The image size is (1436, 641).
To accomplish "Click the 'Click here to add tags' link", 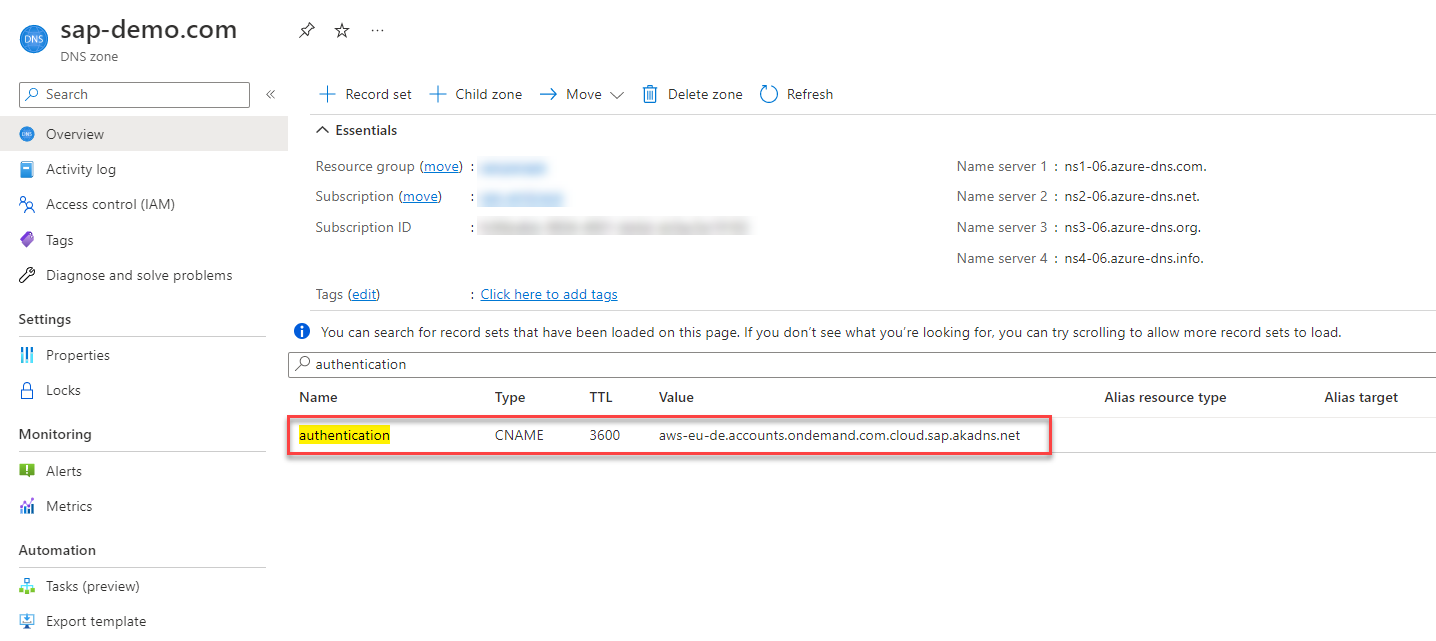I will 549,294.
